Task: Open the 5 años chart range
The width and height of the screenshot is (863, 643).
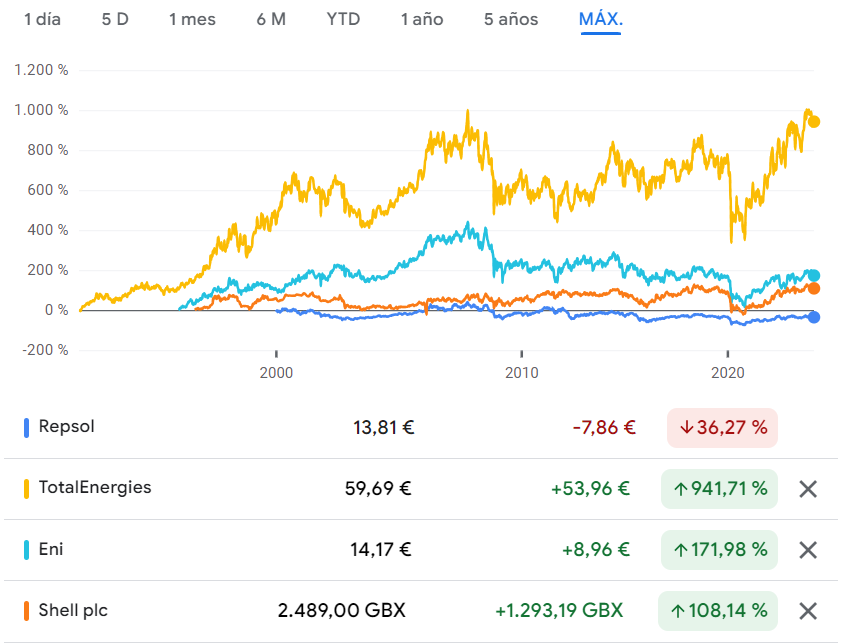Action: click(511, 20)
